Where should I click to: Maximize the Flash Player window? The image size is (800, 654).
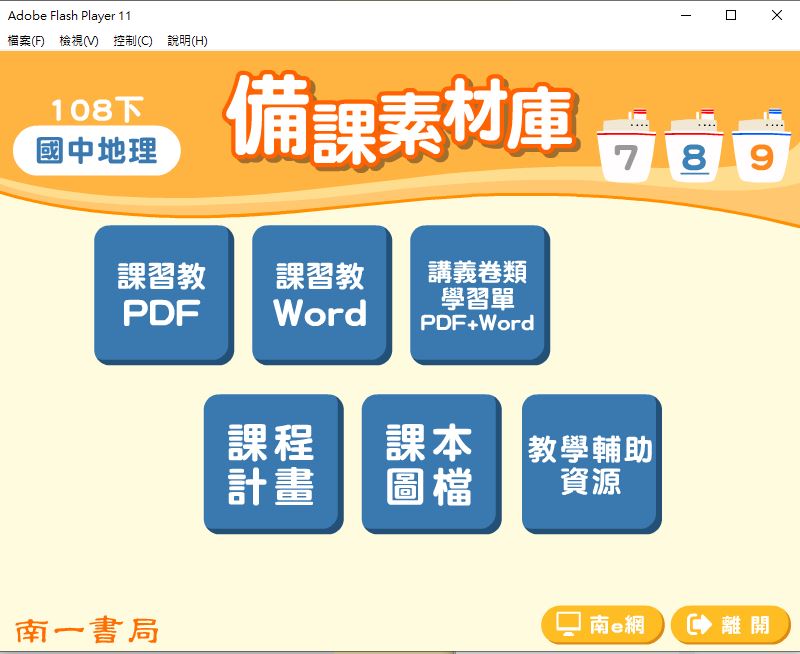click(731, 15)
